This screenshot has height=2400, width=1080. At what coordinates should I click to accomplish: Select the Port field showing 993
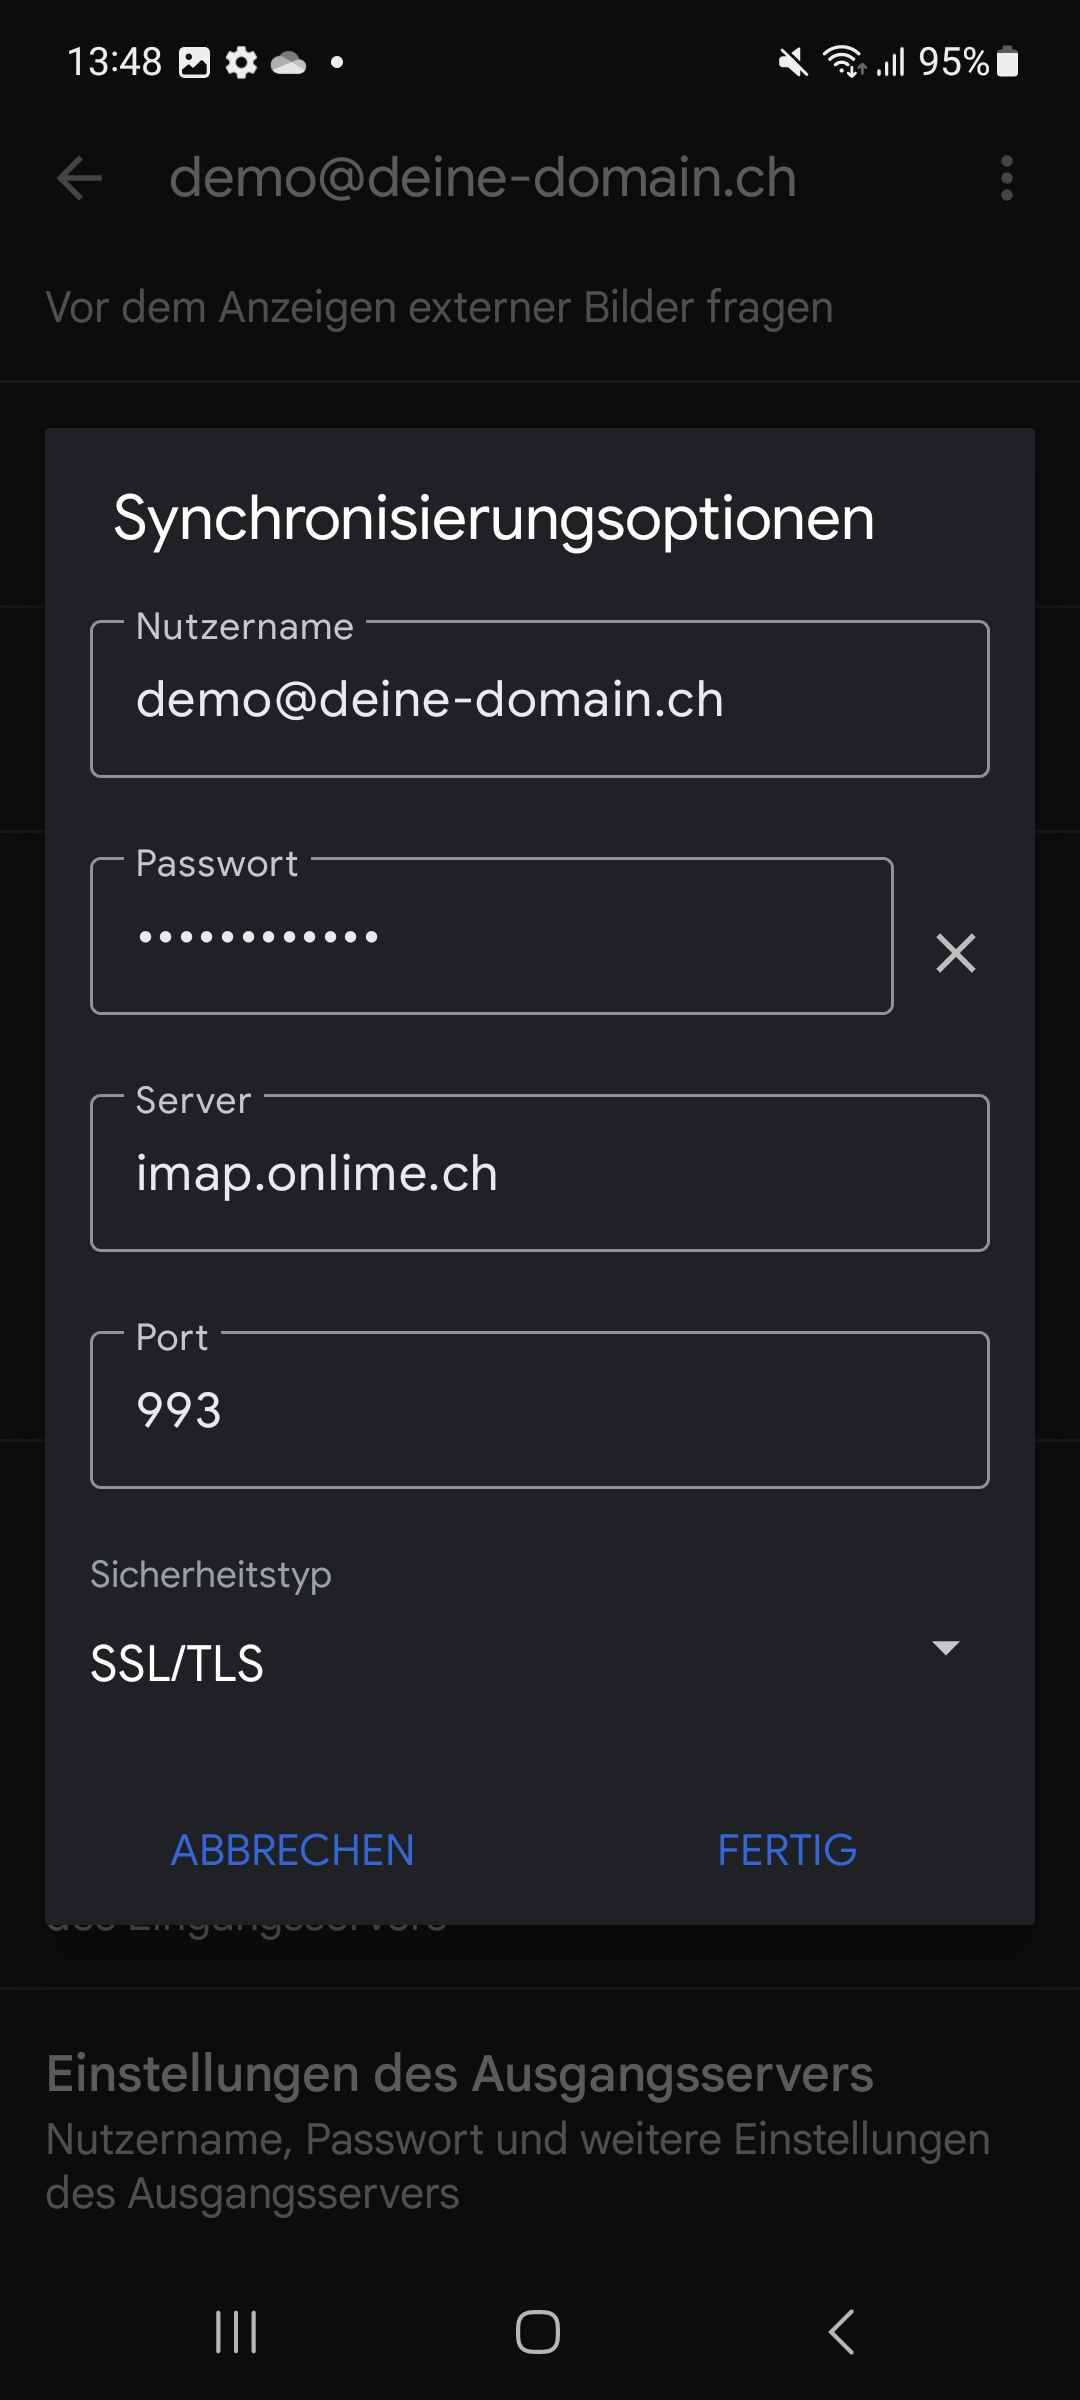click(x=540, y=1410)
